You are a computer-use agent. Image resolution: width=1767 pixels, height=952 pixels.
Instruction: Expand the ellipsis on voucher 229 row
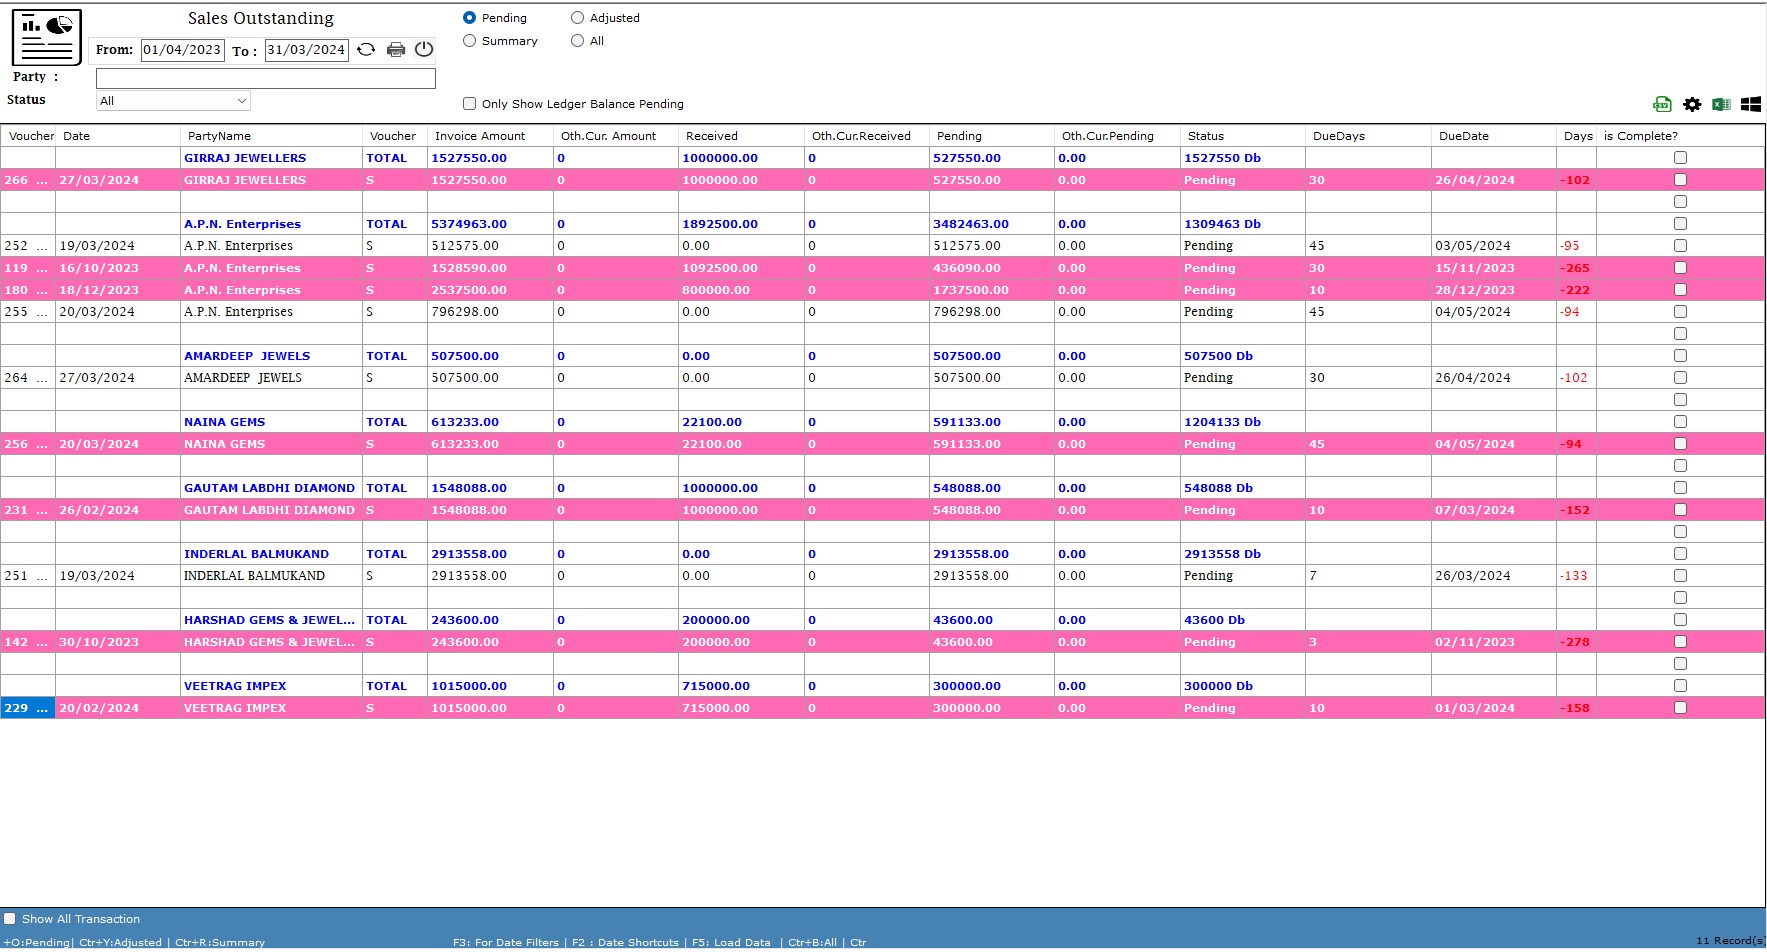42,708
